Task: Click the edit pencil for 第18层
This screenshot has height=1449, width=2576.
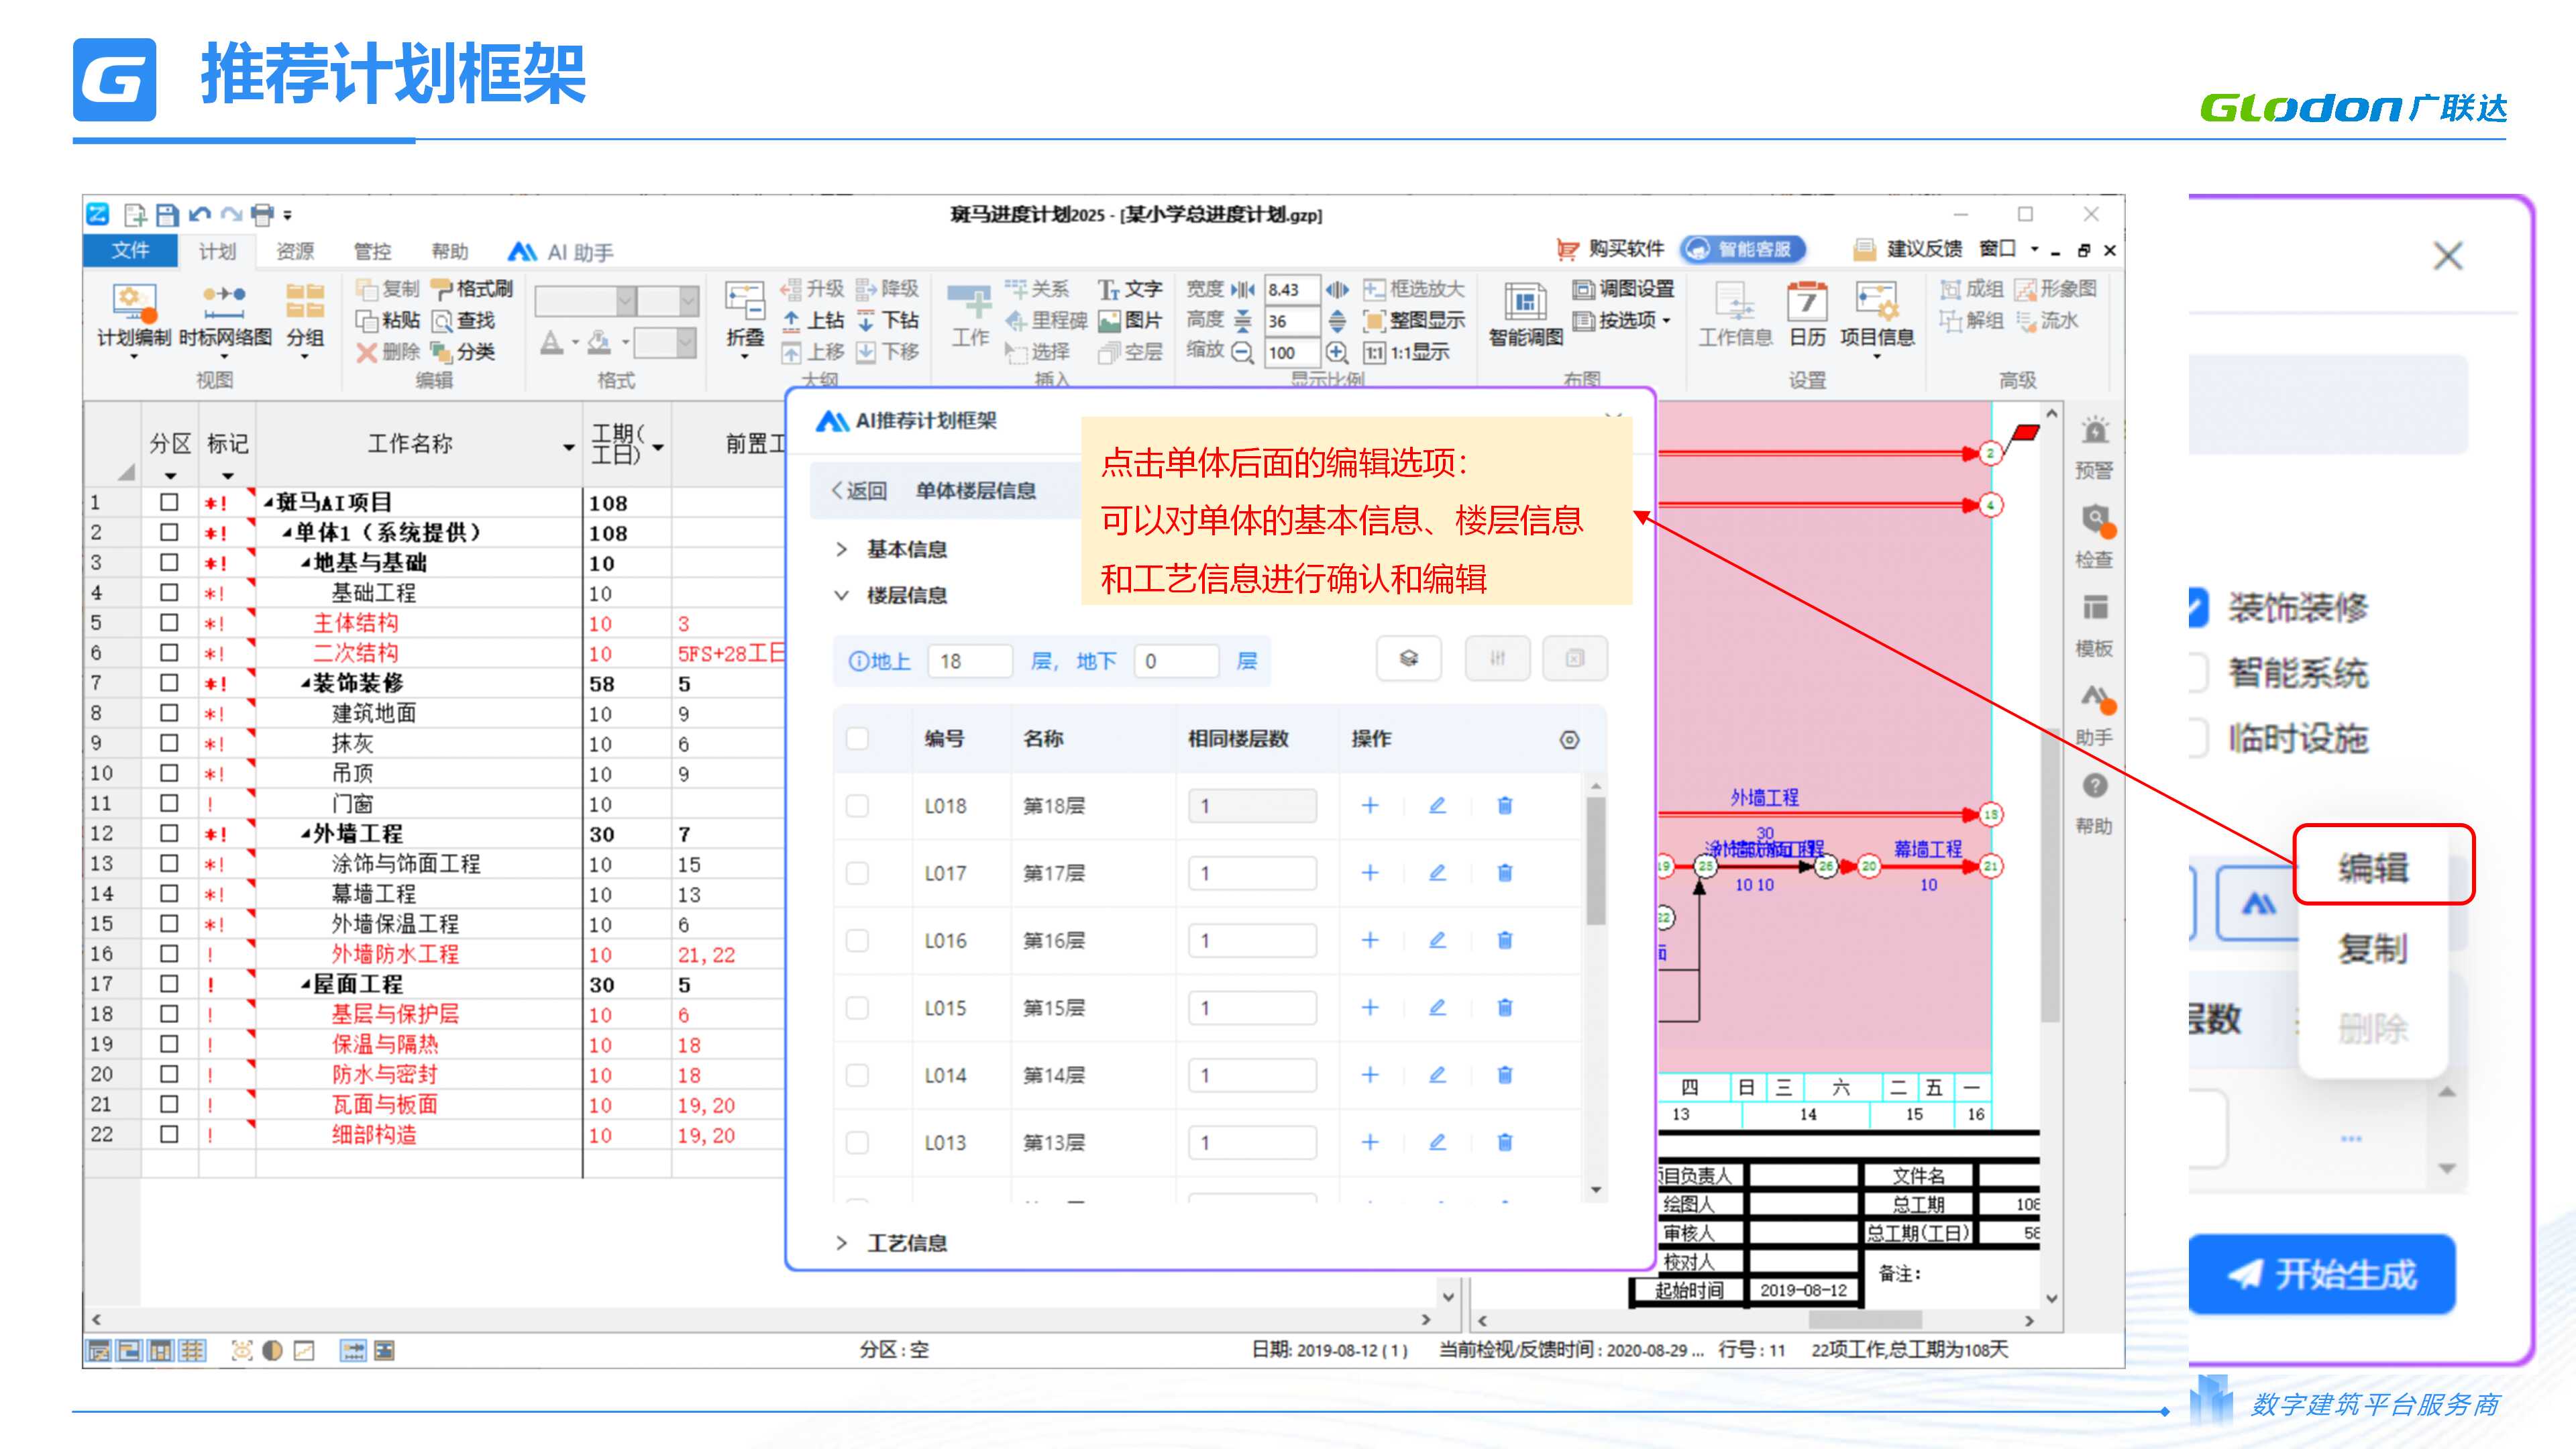Action: click(1437, 806)
